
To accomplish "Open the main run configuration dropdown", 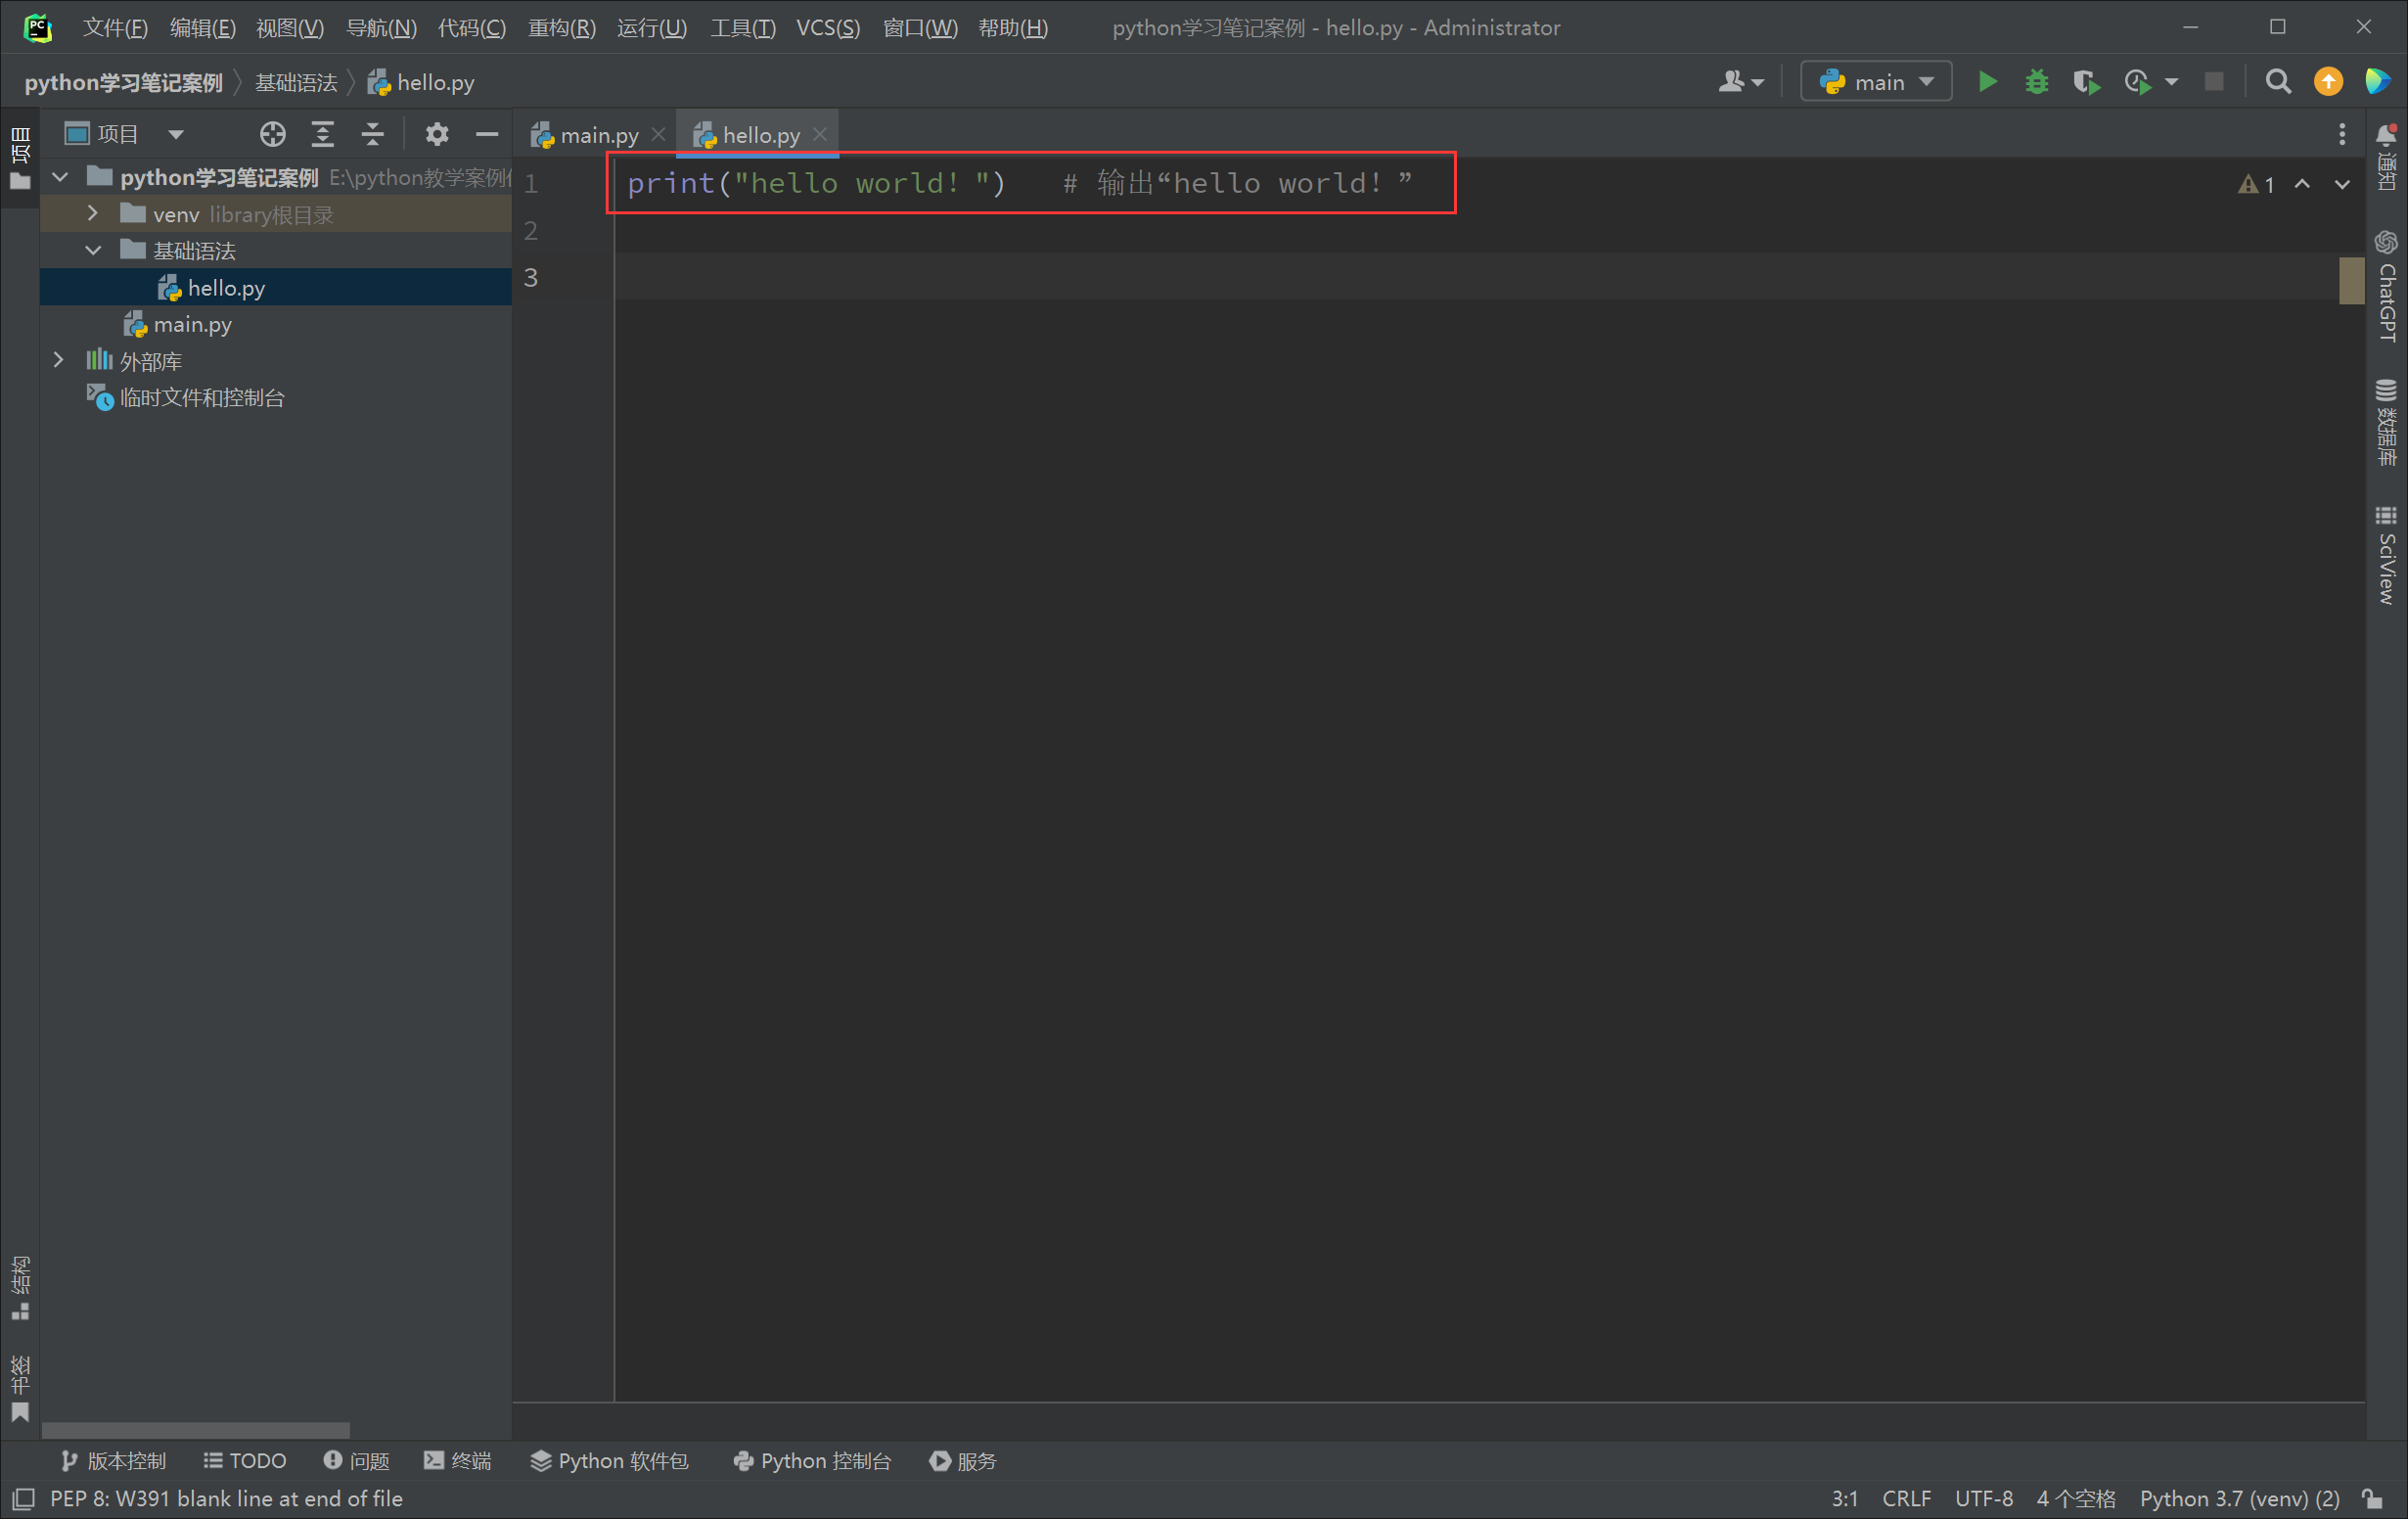I will pyautogui.click(x=1875, y=82).
